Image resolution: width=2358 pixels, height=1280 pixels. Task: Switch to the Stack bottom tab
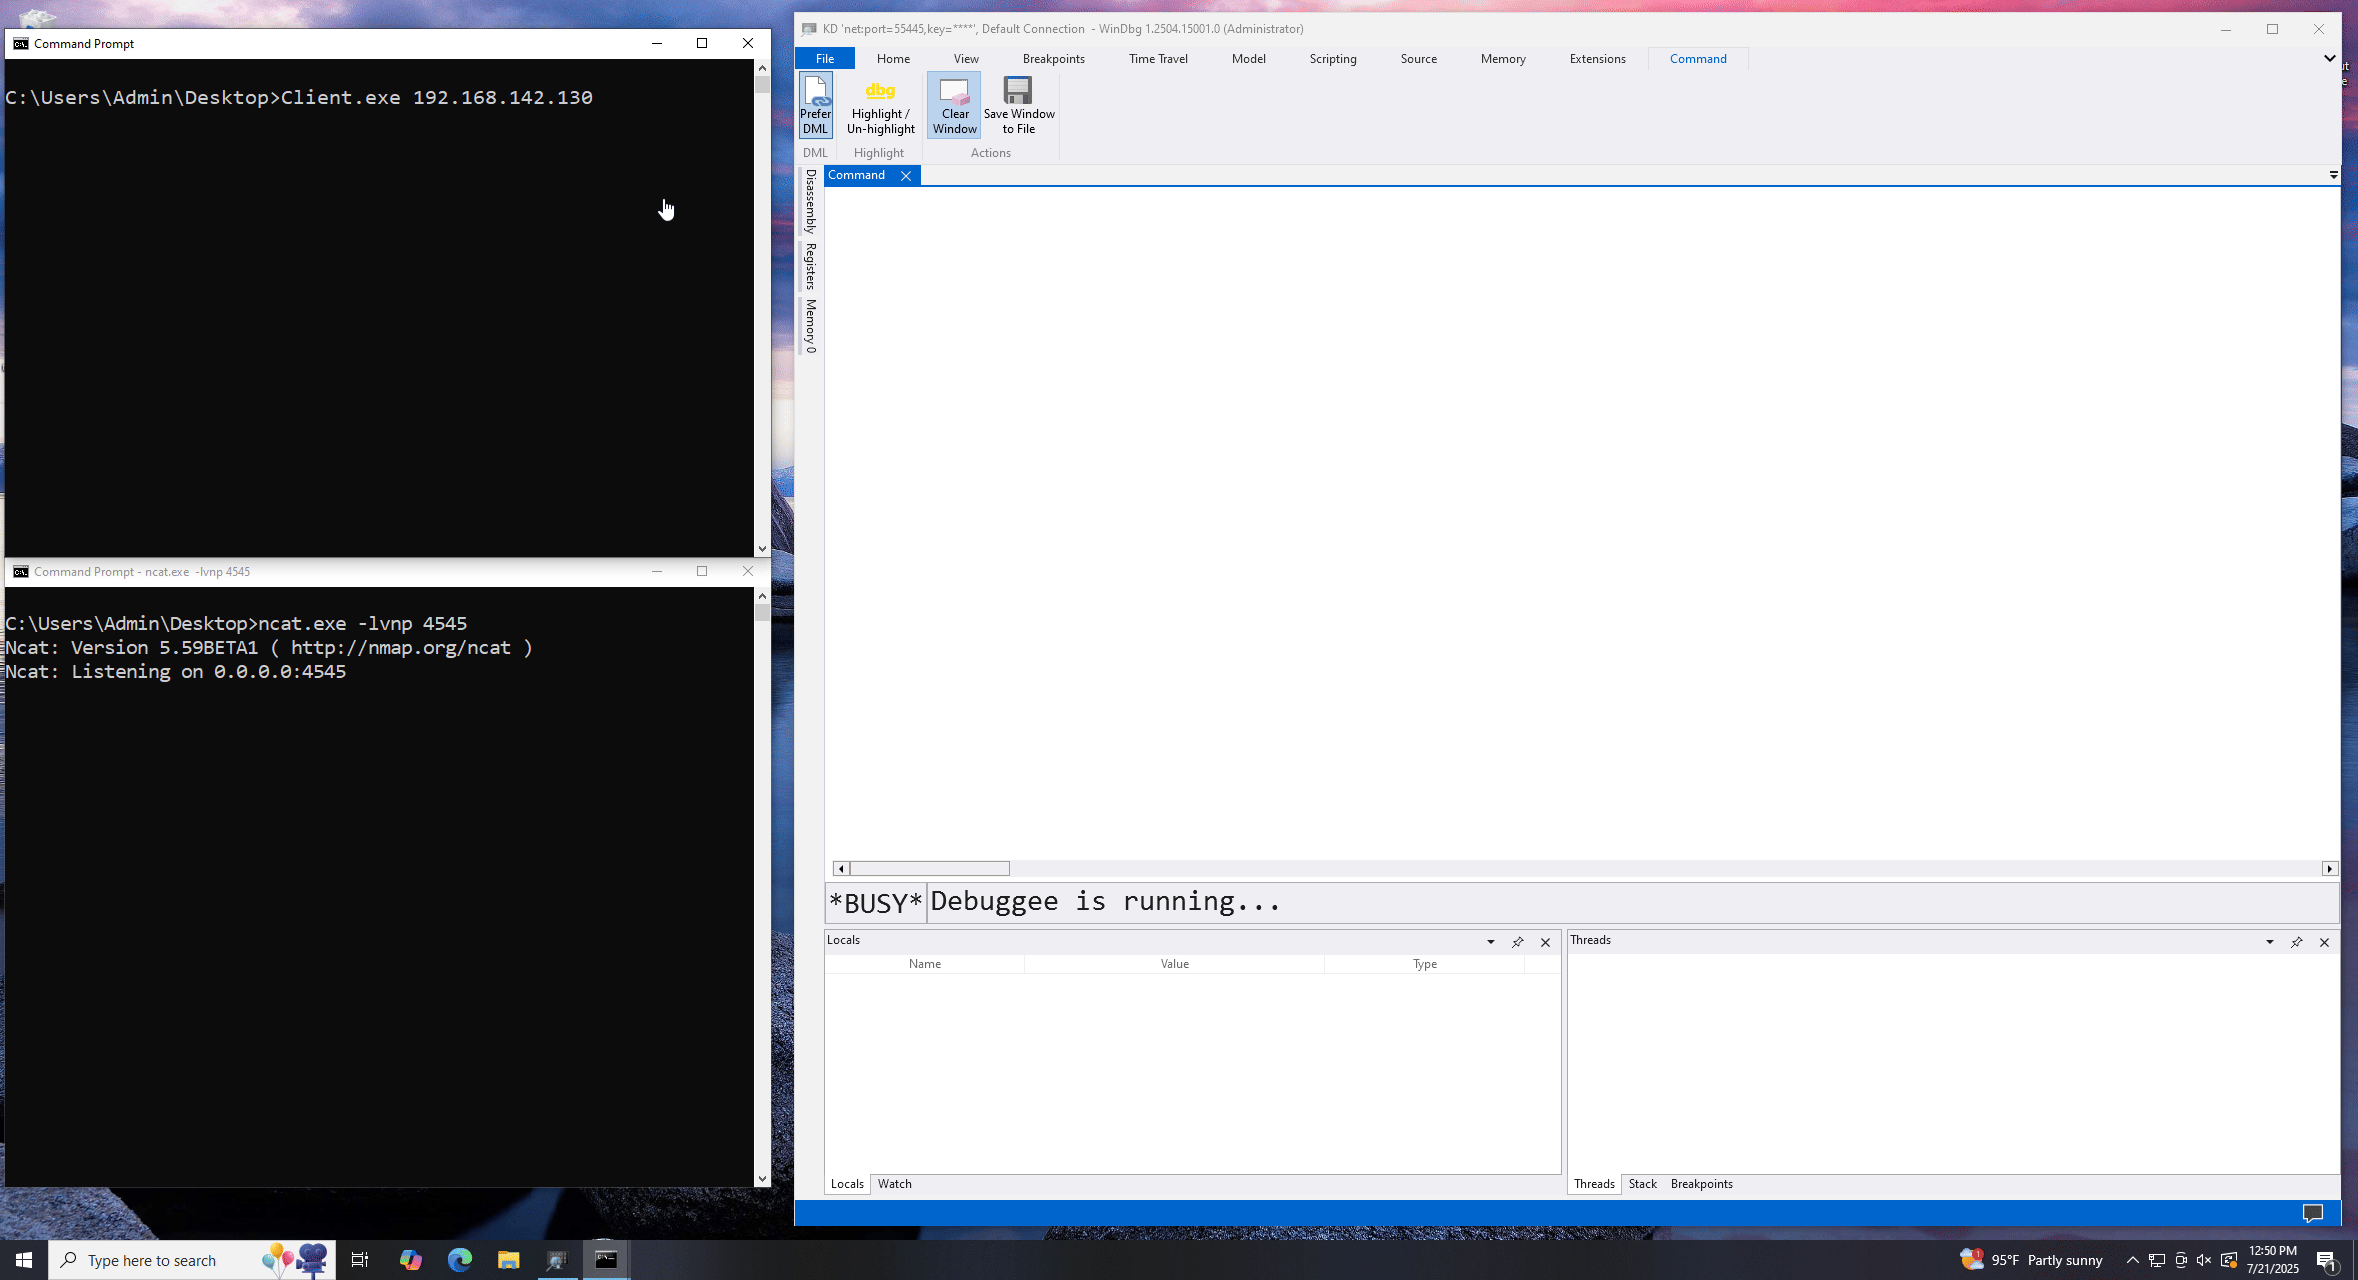pyautogui.click(x=1642, y=1184)
